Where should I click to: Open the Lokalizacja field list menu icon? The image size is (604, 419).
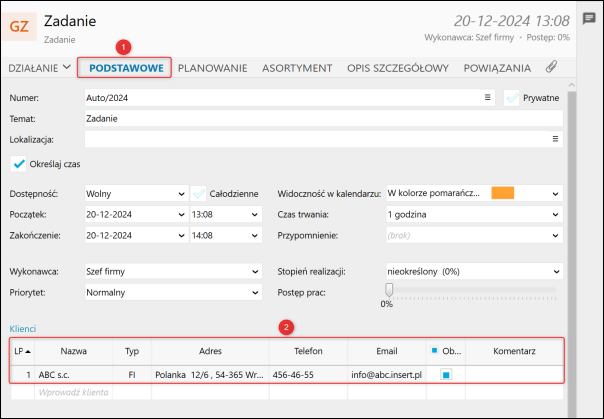pos(555,139)
